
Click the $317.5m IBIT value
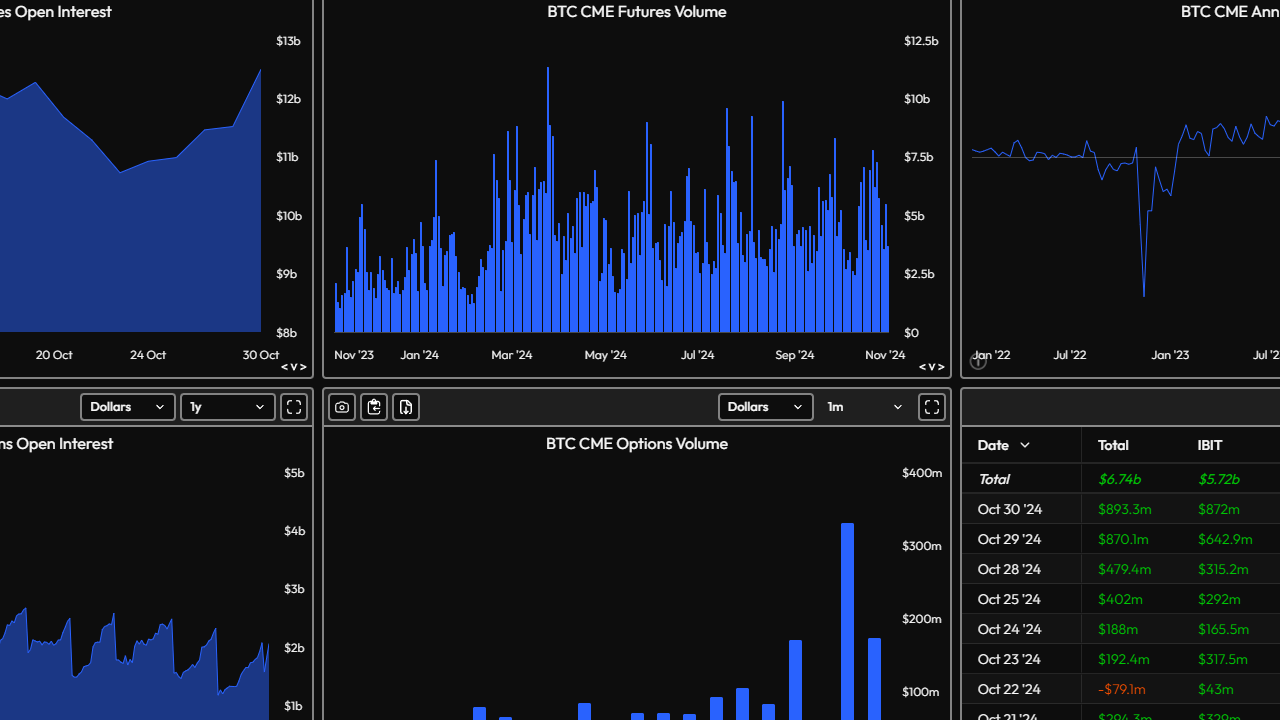click(x=1223, y=659)
